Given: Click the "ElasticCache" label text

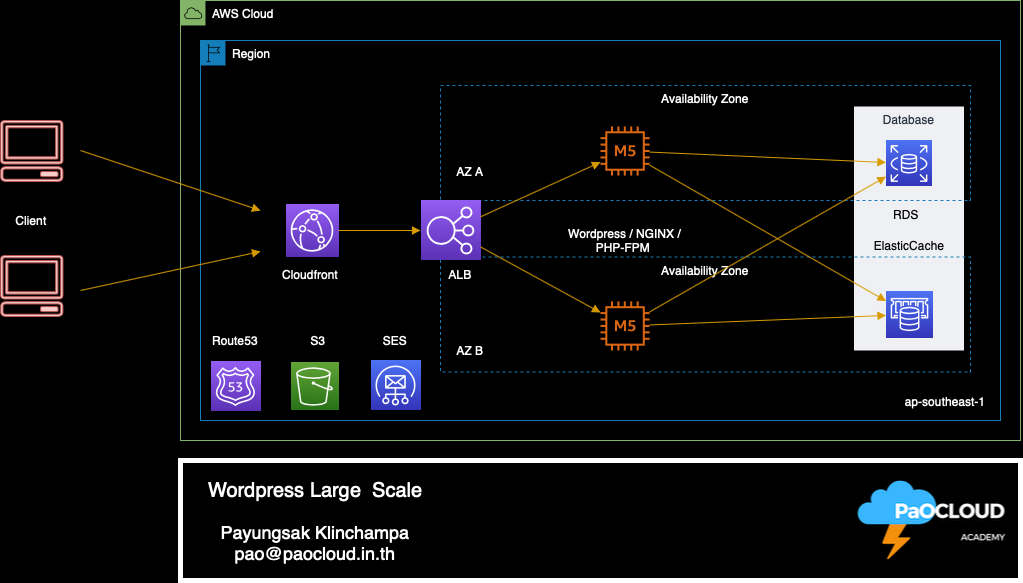Looking at the screenshot, I should 908,246.
